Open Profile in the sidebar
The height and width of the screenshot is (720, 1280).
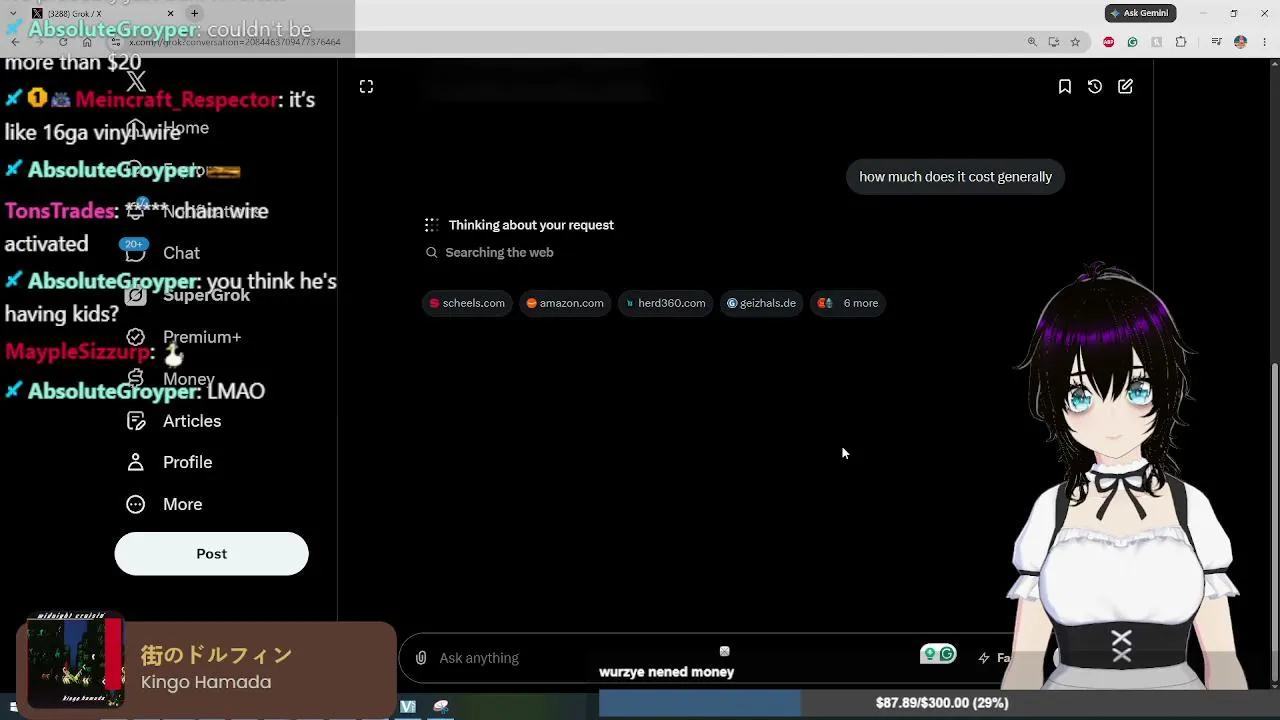click(170, 462)
